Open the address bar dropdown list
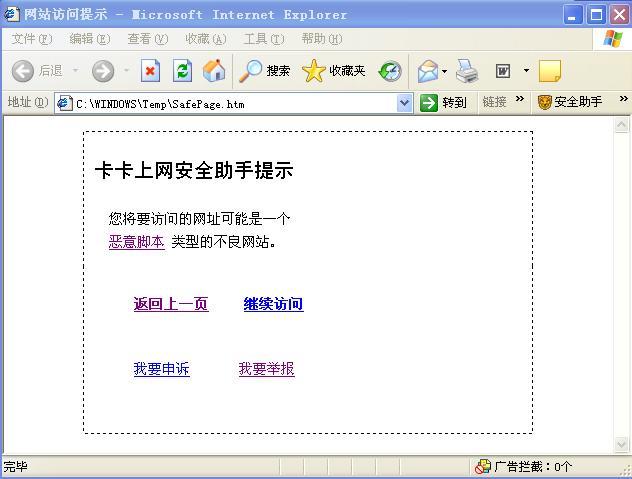 point(404,103)
